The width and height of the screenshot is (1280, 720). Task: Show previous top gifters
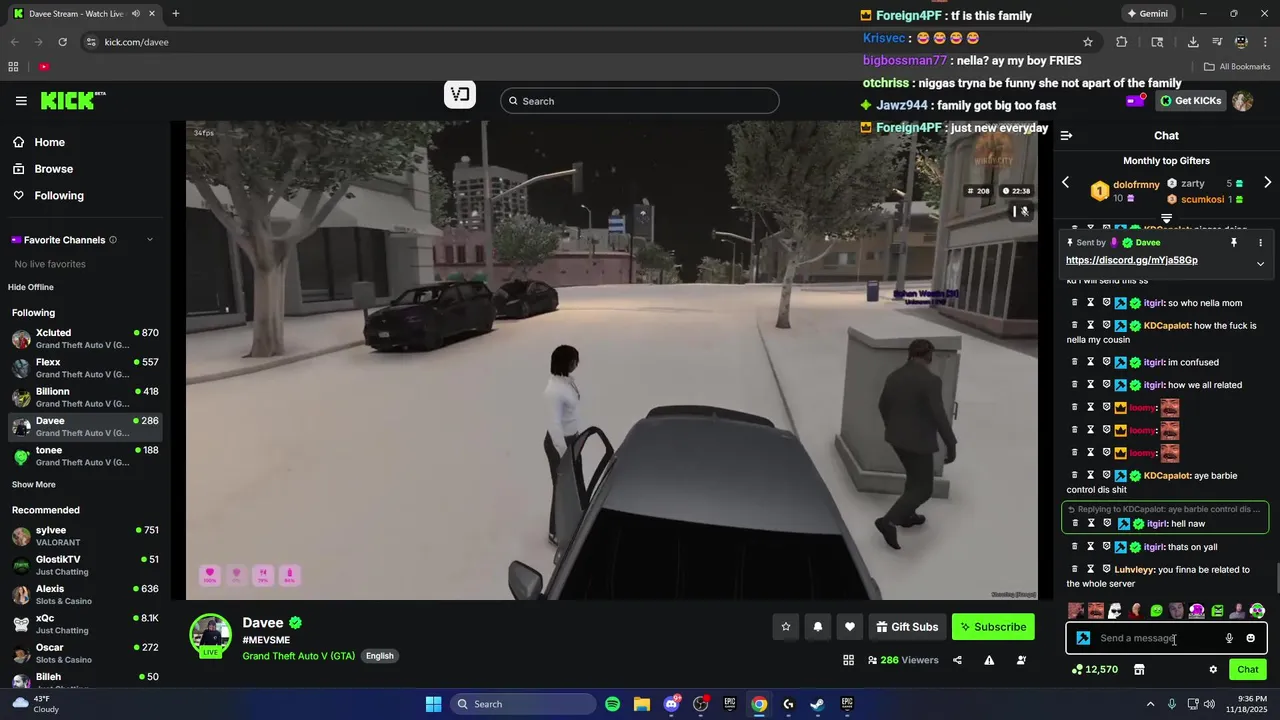(x=1066, y=183)
